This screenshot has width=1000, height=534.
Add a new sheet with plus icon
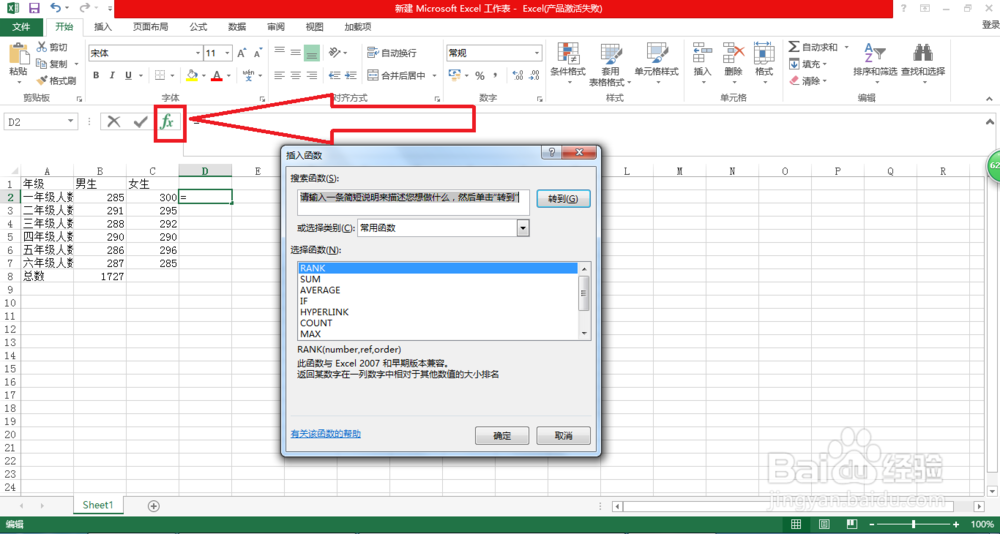point(153,505)
